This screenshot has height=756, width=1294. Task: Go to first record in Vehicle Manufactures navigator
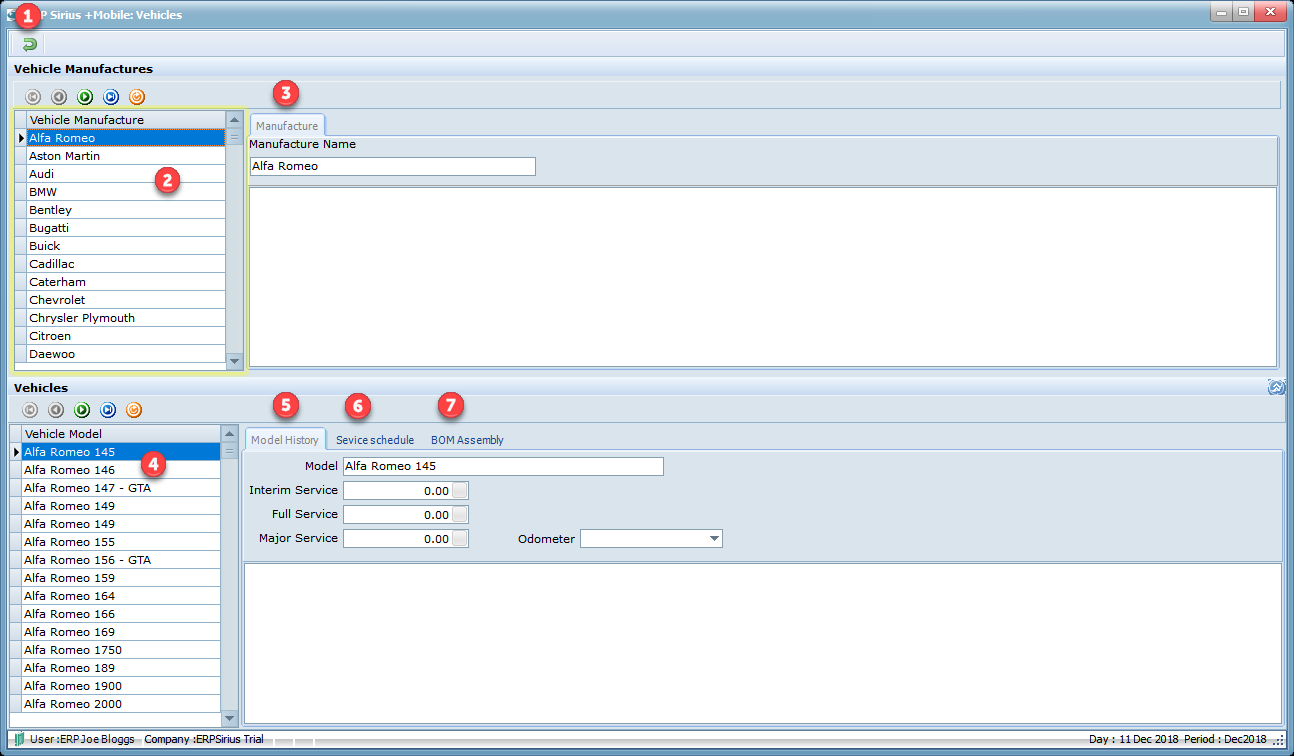click(33, 97)
